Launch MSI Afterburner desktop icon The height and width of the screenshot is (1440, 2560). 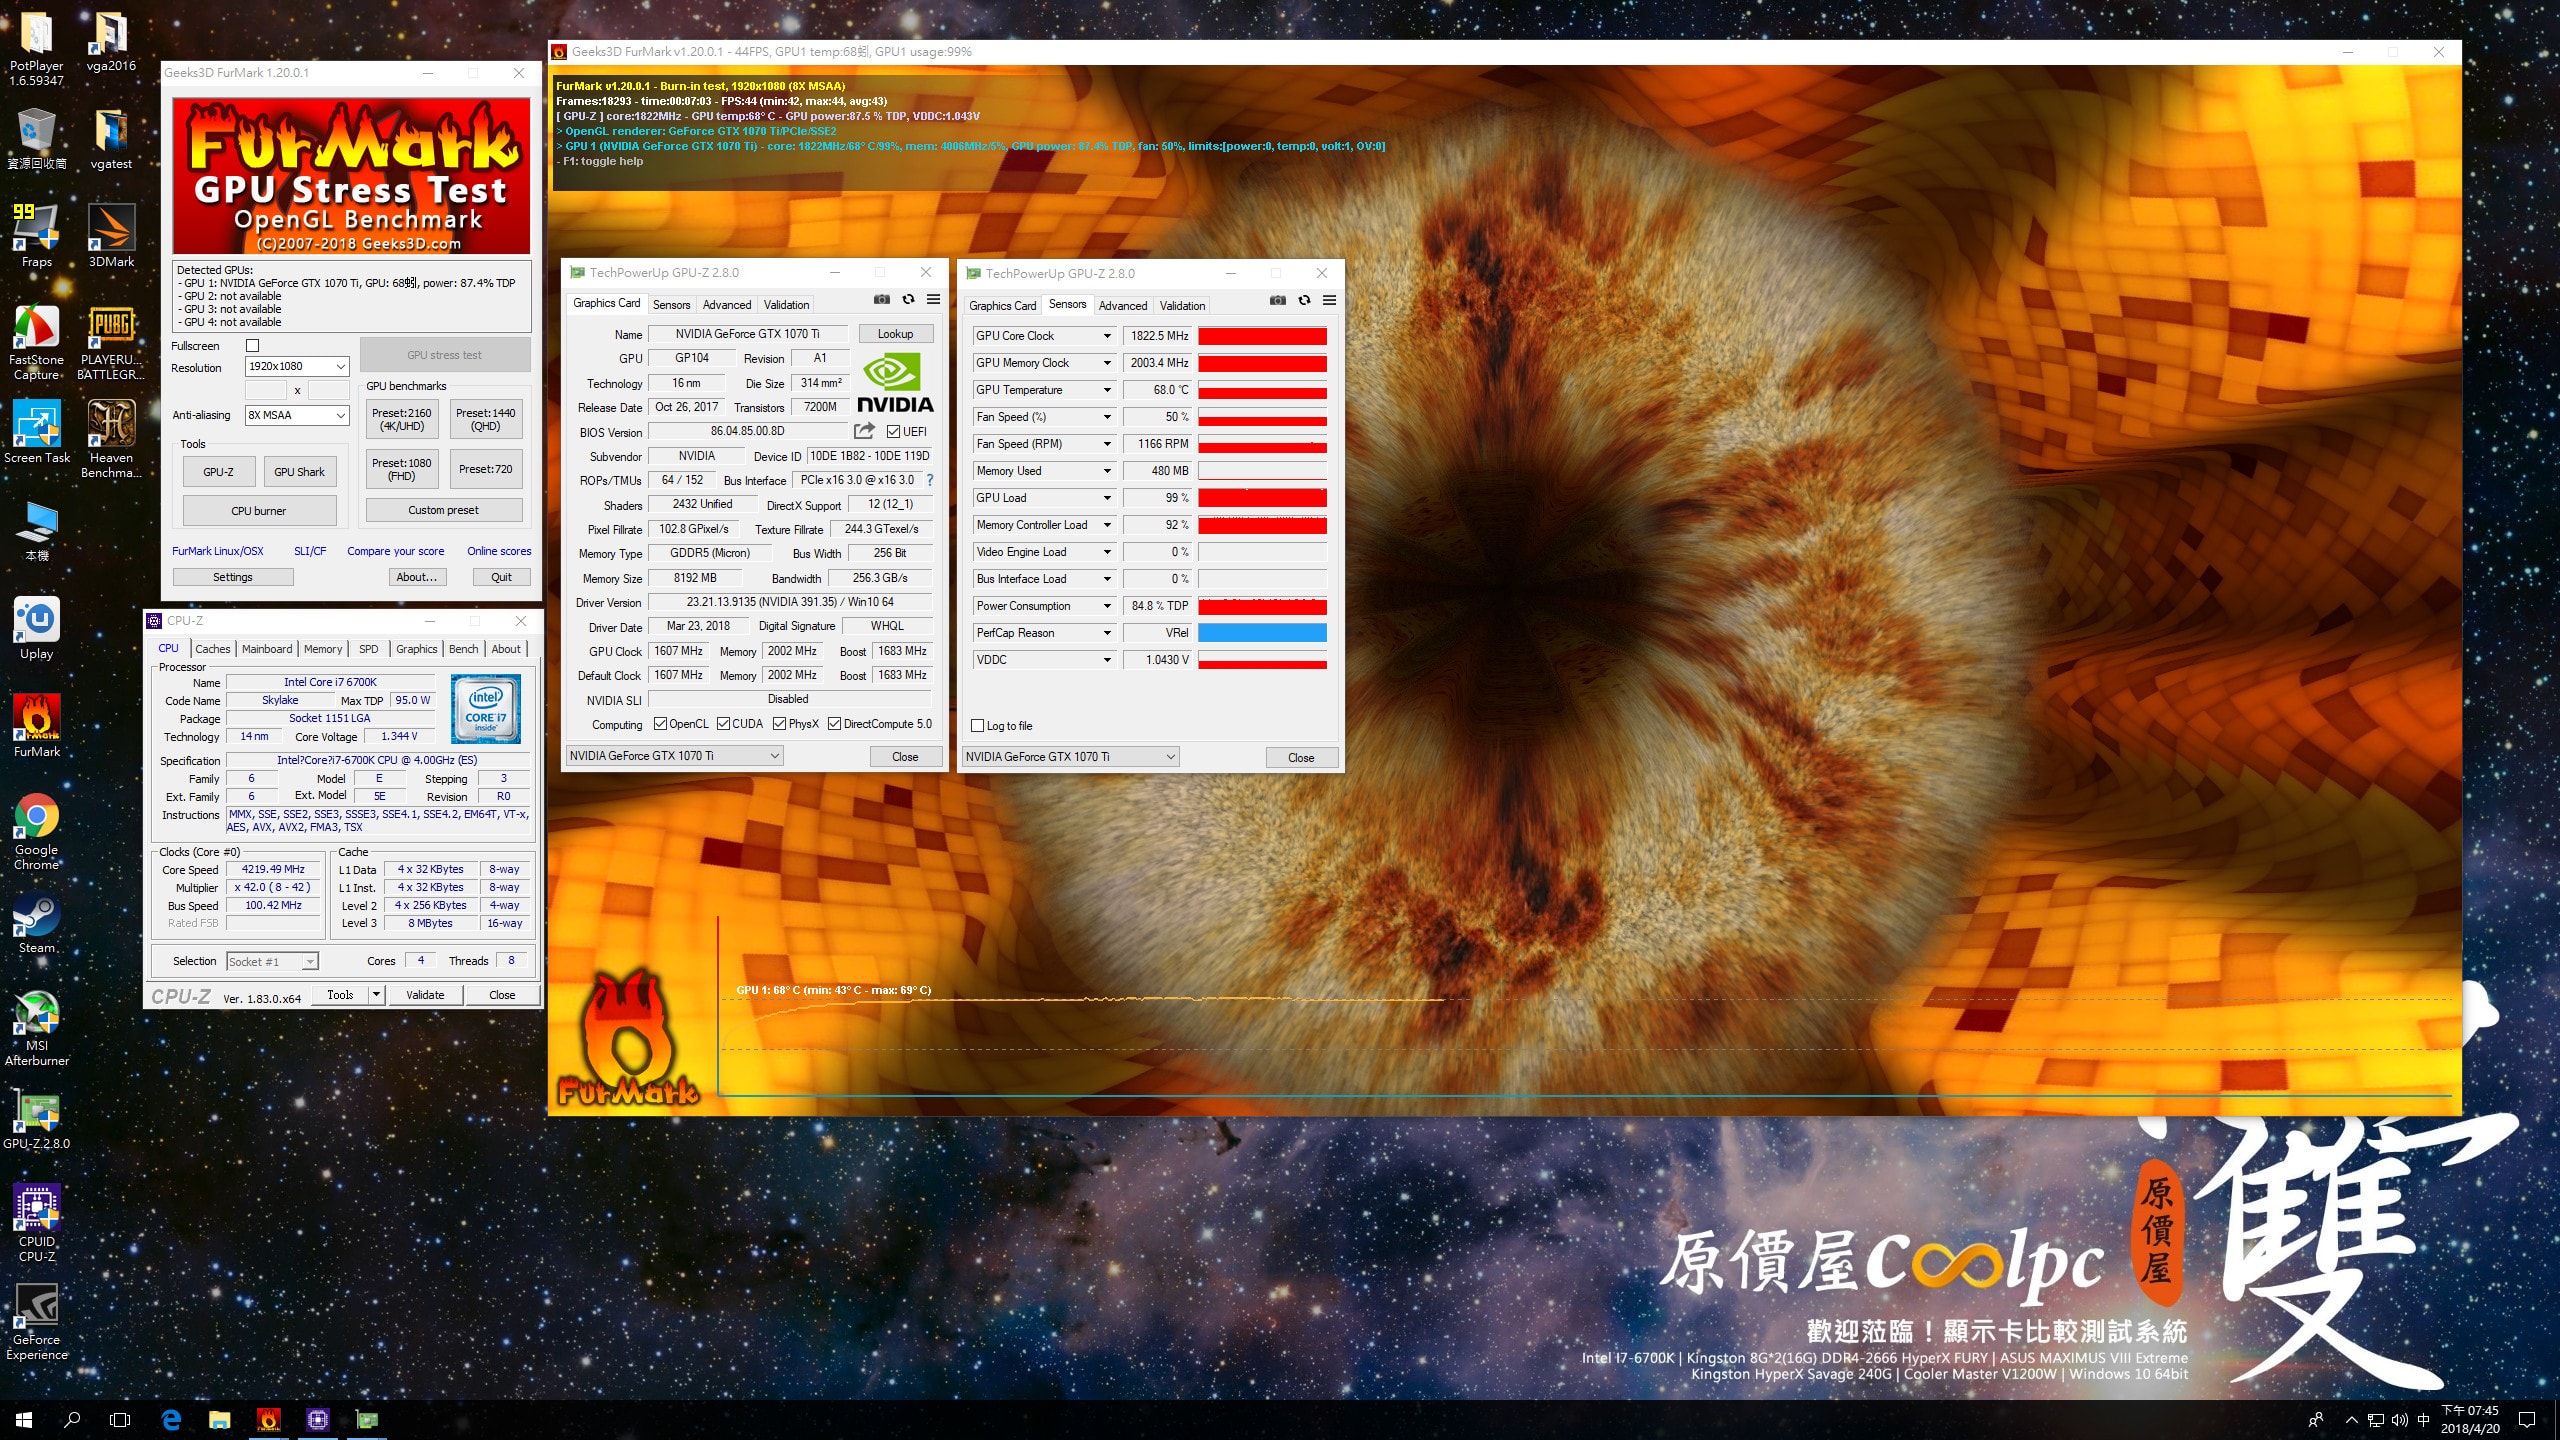(x=37, y=1028)
